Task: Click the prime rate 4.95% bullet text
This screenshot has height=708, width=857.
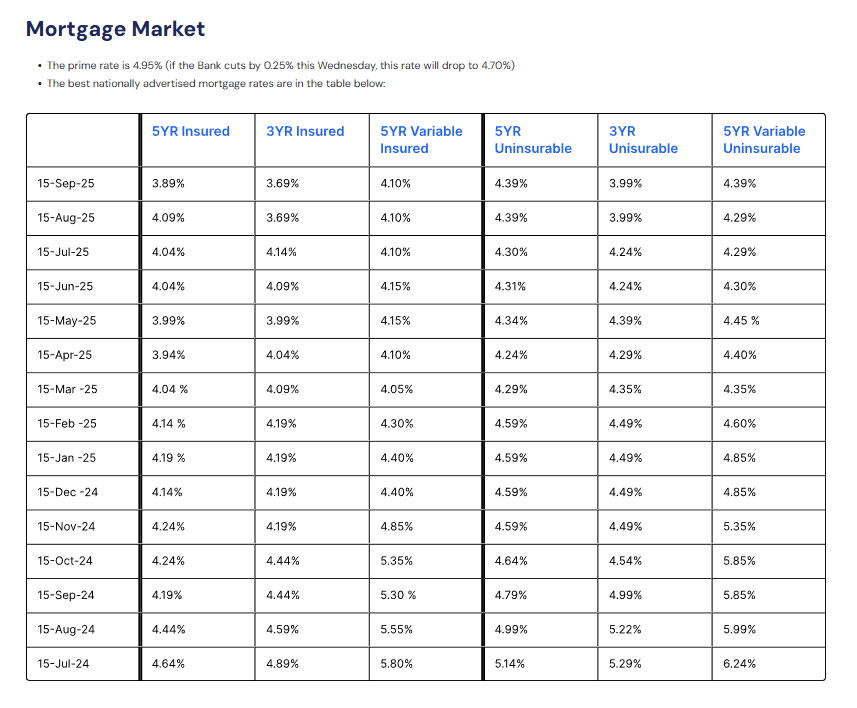Action: tap(280, 66)
